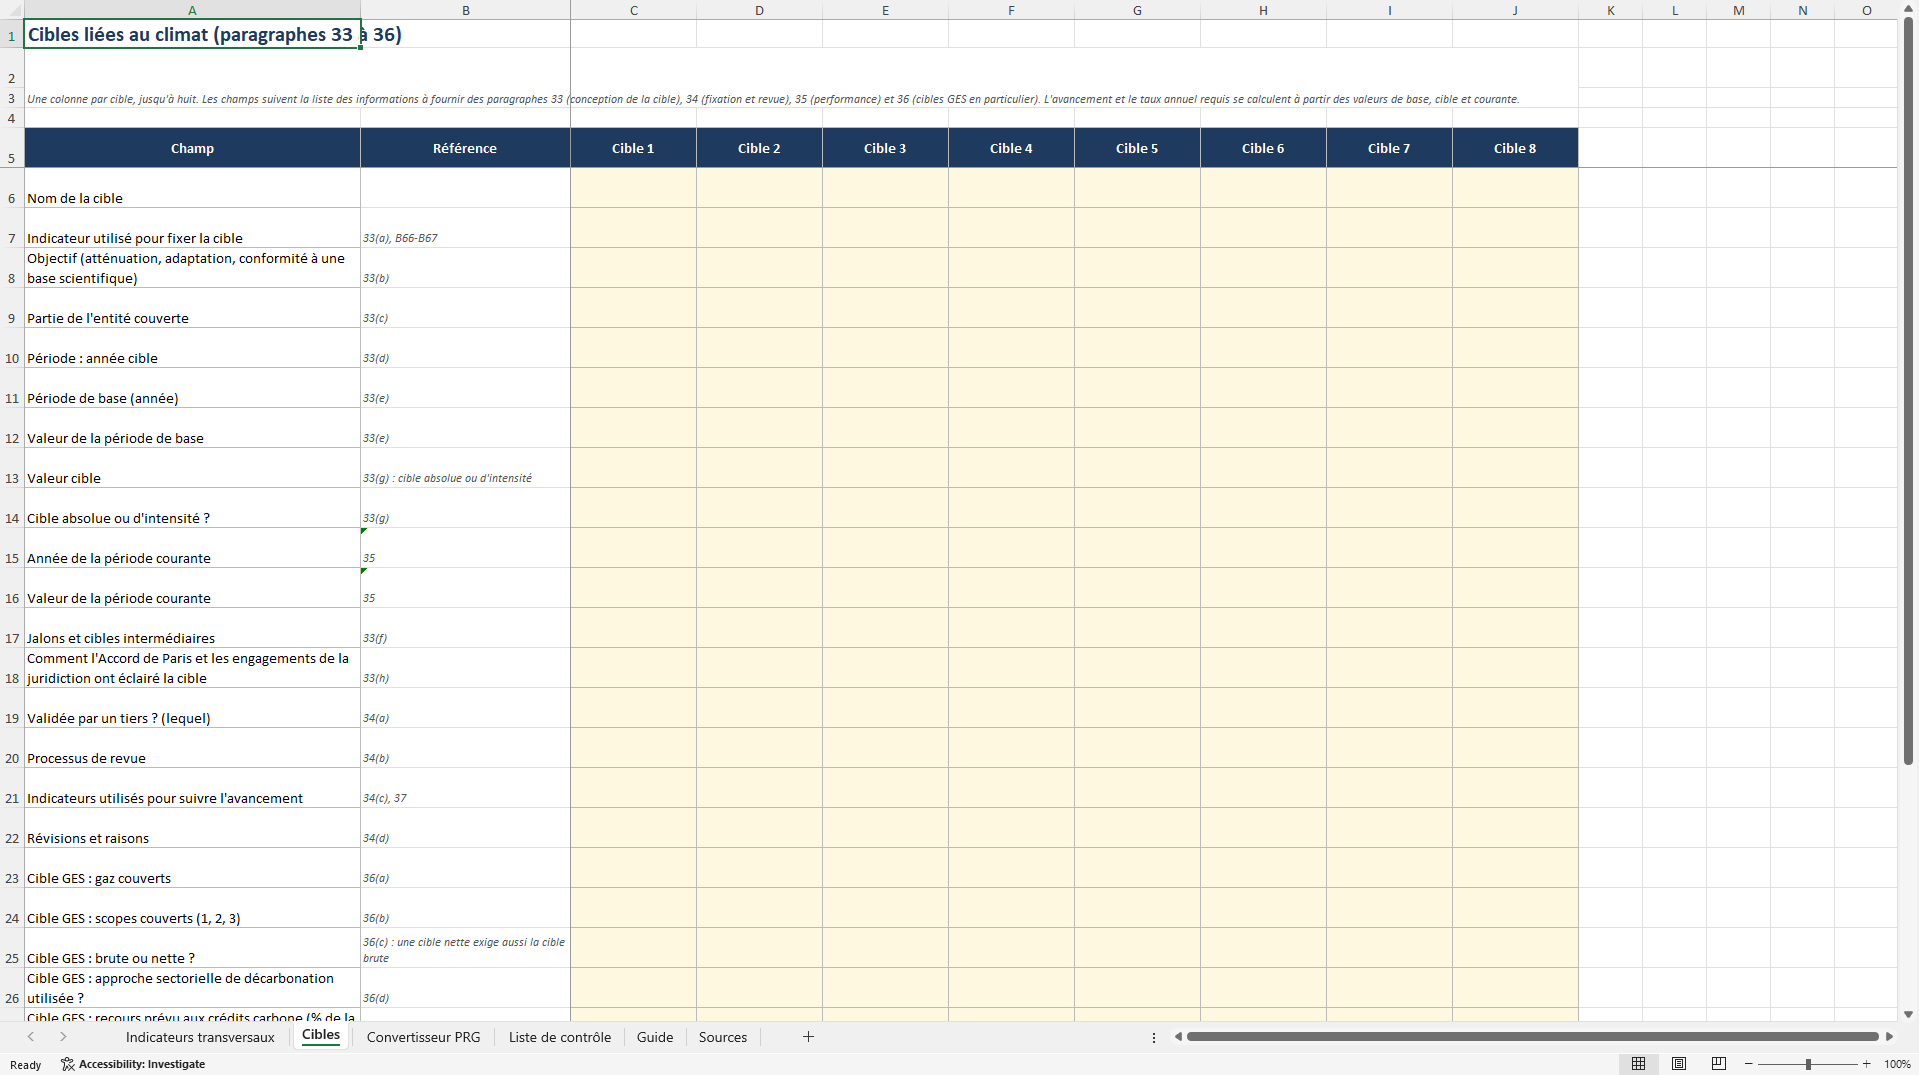Image resolution: width=1919 pixels, height=1075 pixels.
Task: Select reference cell '33(a), B66-B67'
Action: point(465,228)
